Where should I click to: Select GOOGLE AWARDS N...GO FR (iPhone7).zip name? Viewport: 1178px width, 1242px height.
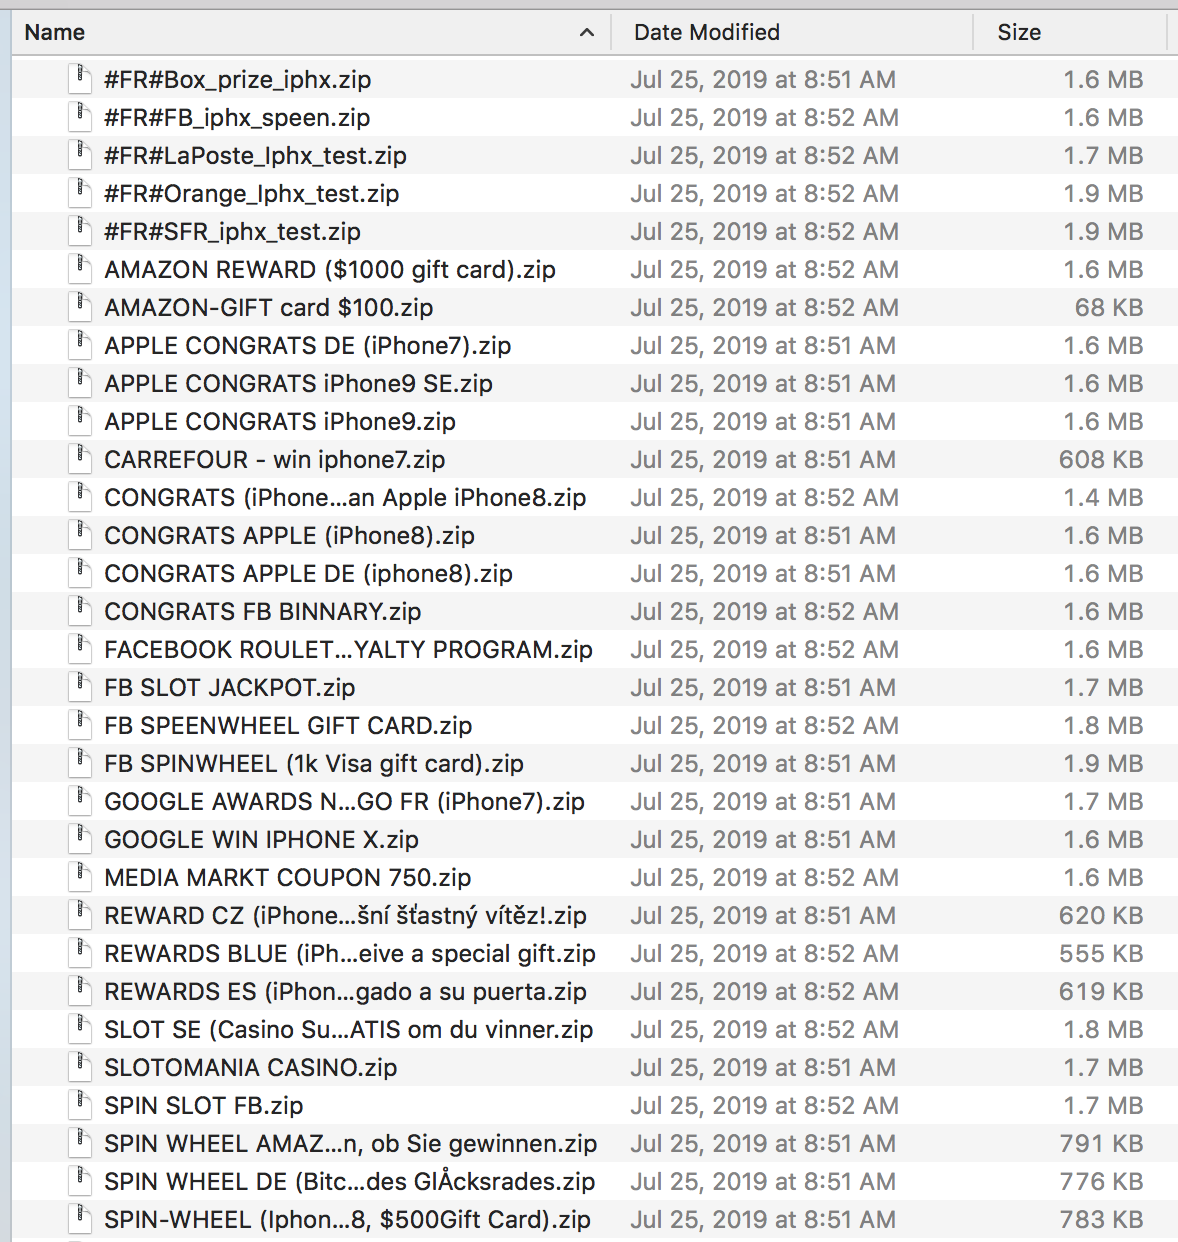(344, 801)
